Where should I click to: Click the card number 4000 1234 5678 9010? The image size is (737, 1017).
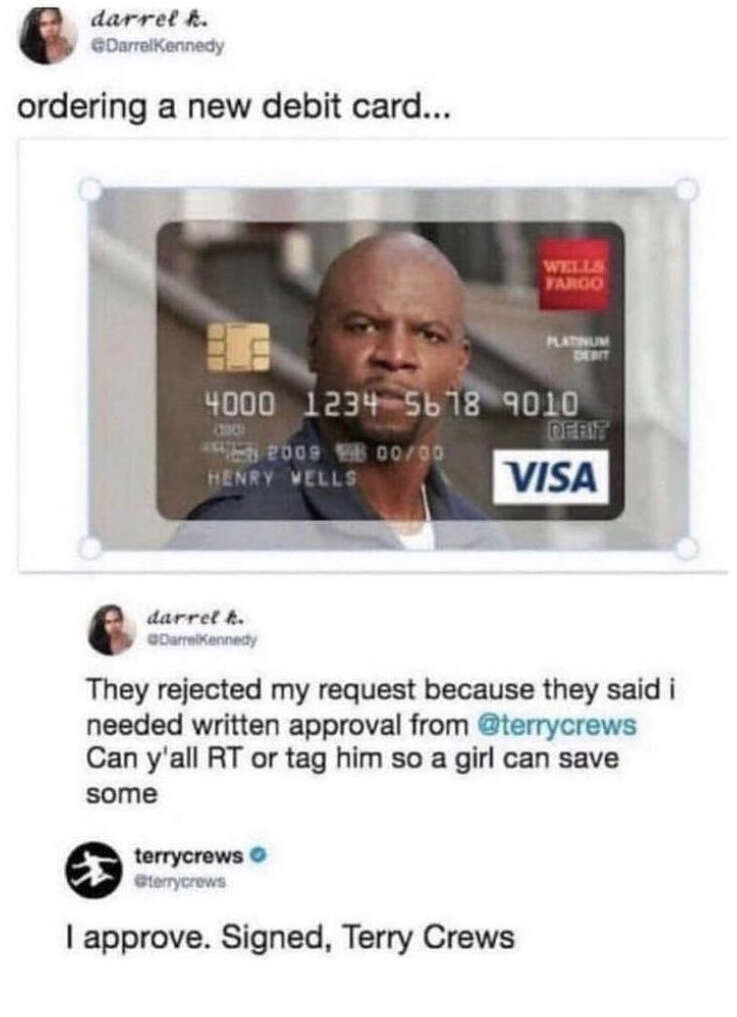391,405
